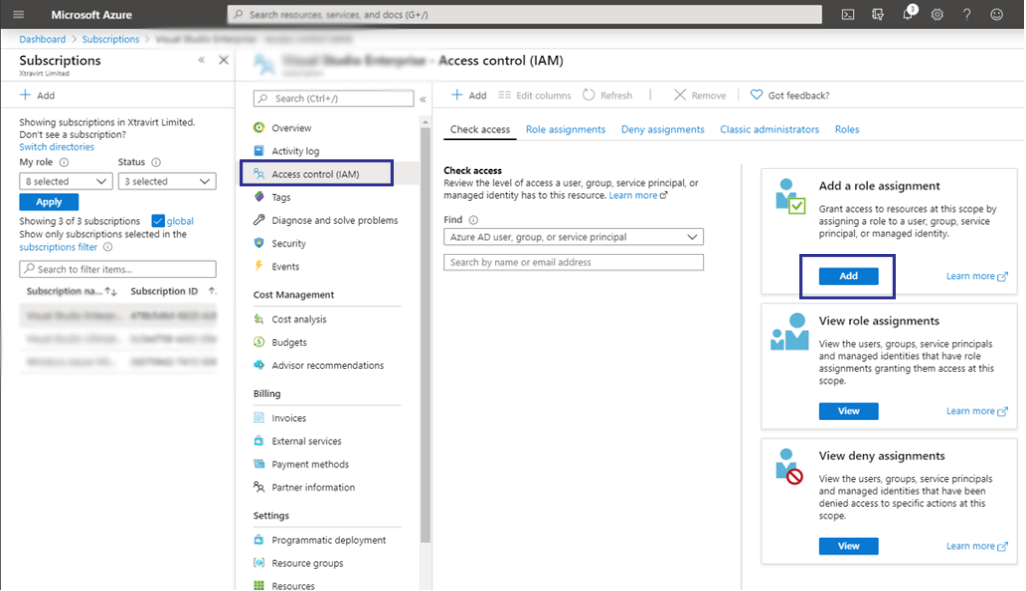Open Security menu item
1026x591 pixels.
click(289, 243)
